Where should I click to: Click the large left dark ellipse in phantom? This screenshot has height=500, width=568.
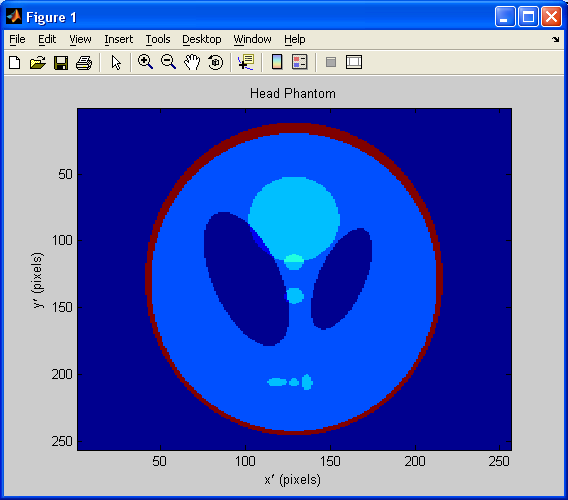click(246, 279)
